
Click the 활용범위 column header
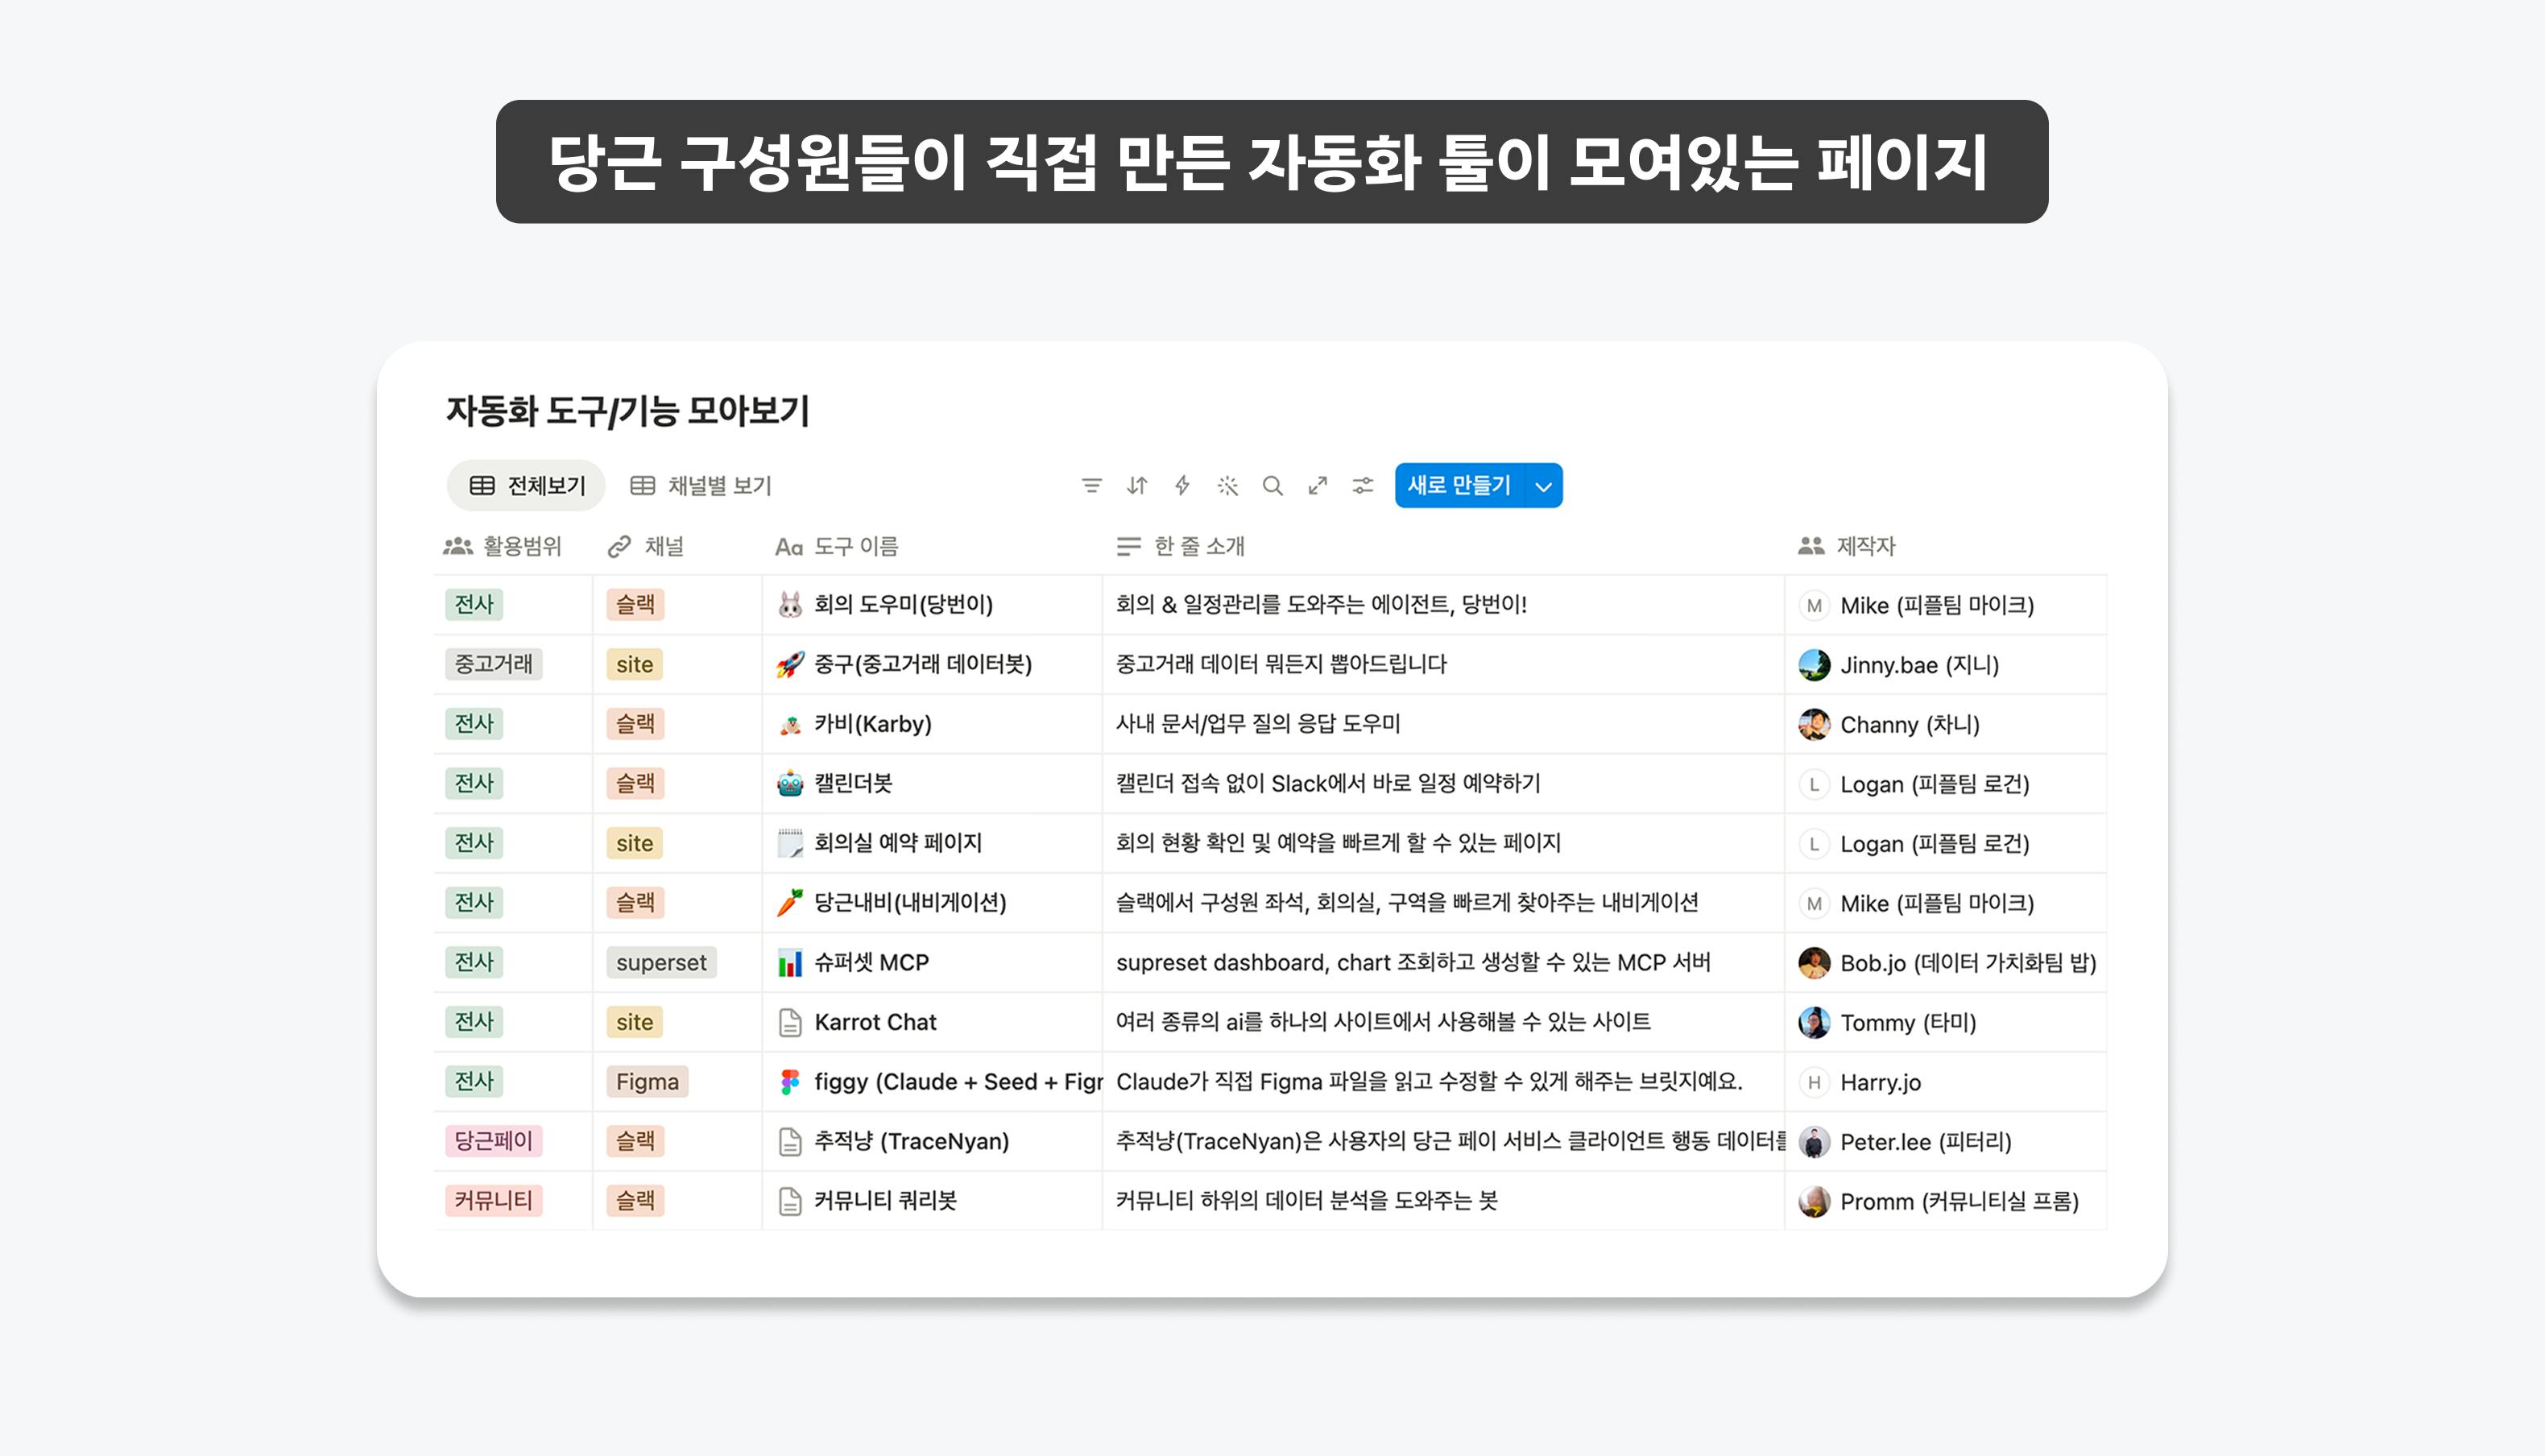coord(503,546)
